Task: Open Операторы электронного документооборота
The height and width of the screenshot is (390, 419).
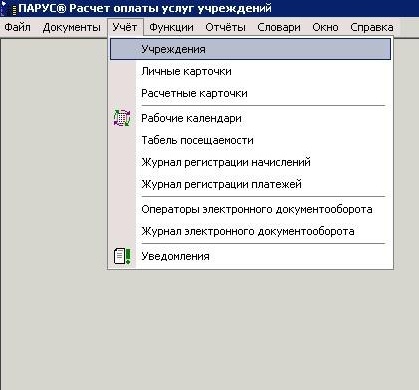Action: pyautogui.click(x=250, y=209)
